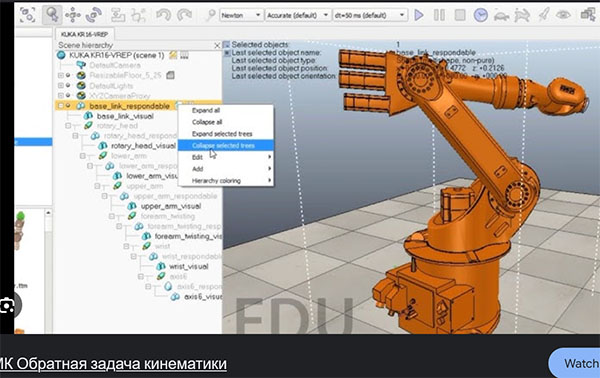The height and width of the screenshot is (378, 600).
Task: Toggle threaded rendering rocket icon
Action: [543, 15]
